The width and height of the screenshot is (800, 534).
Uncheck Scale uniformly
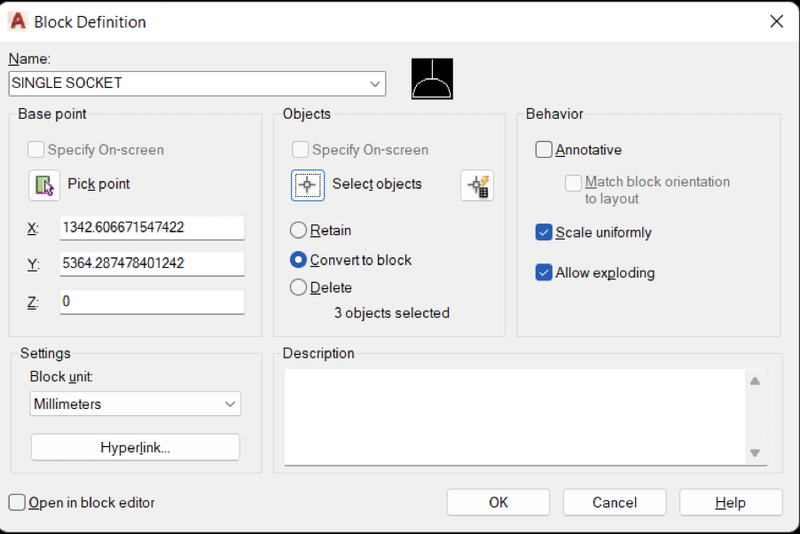(x=544, y=232)
